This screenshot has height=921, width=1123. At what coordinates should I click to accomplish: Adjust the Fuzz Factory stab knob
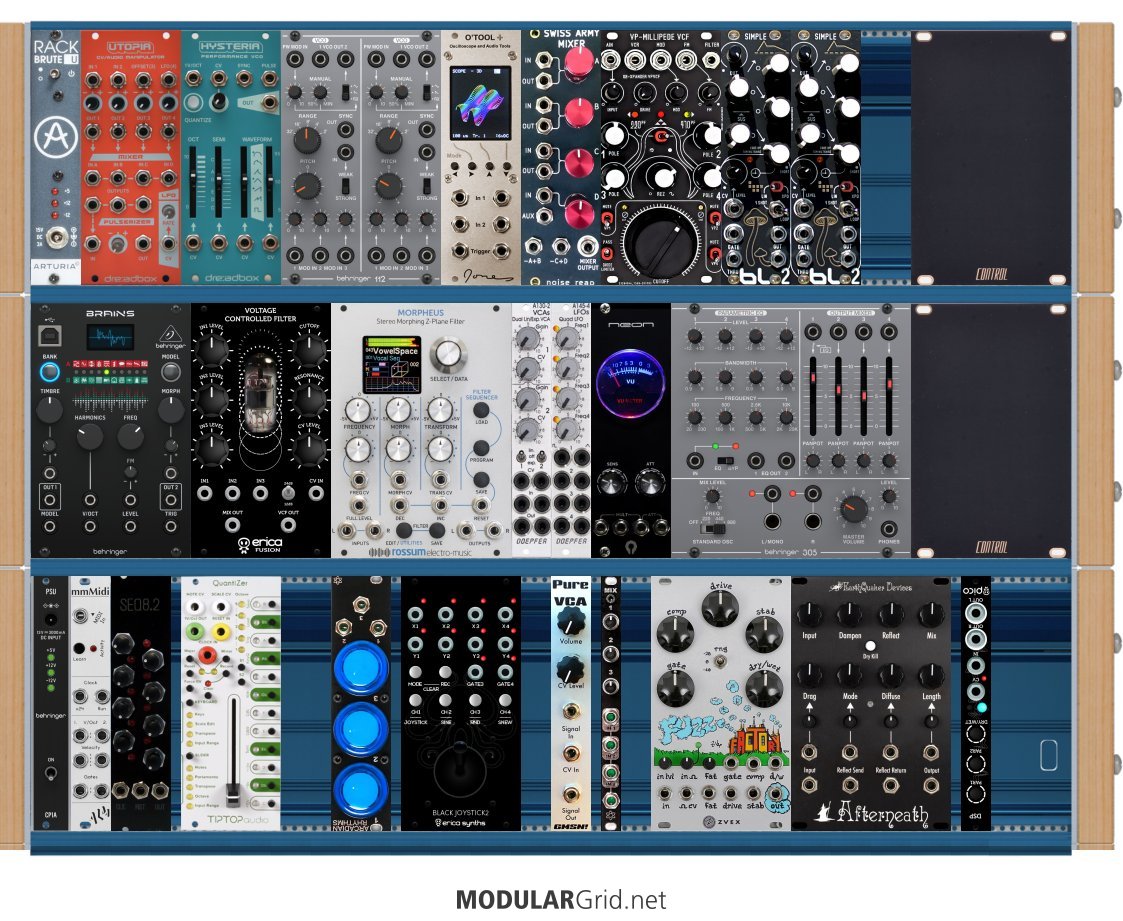point(764,633)
